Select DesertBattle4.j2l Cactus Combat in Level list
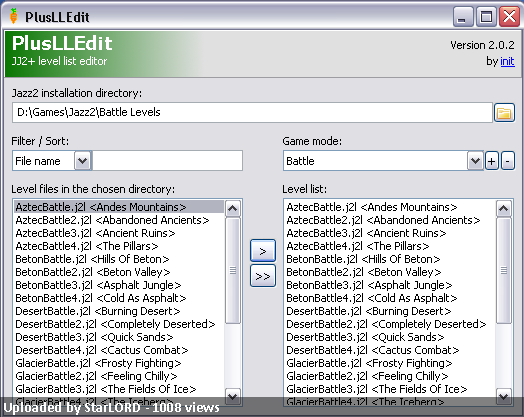 click(373, 350)
